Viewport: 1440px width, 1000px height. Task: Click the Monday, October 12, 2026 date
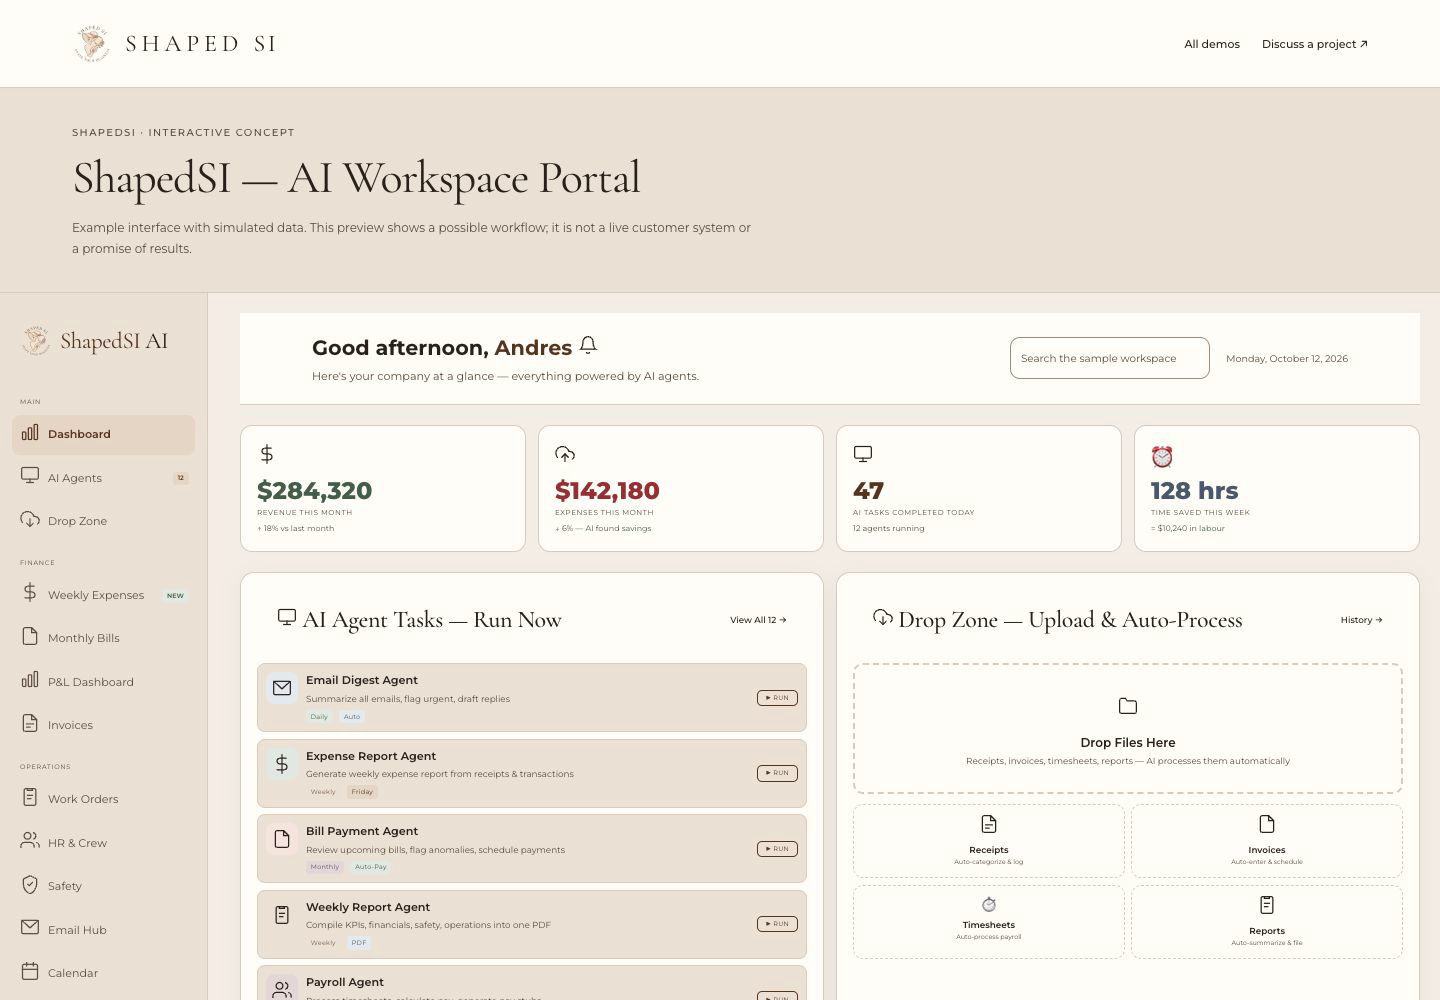1287,359
